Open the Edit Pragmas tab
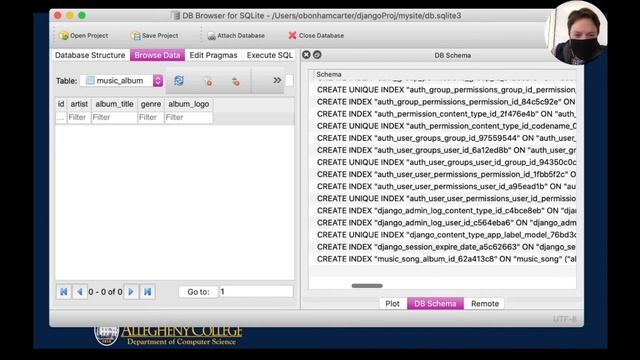This screenshot has height=360, width=640. [213, 55]
